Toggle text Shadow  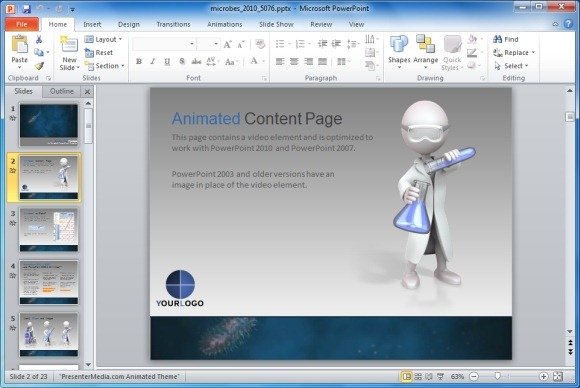coord(182,61)
